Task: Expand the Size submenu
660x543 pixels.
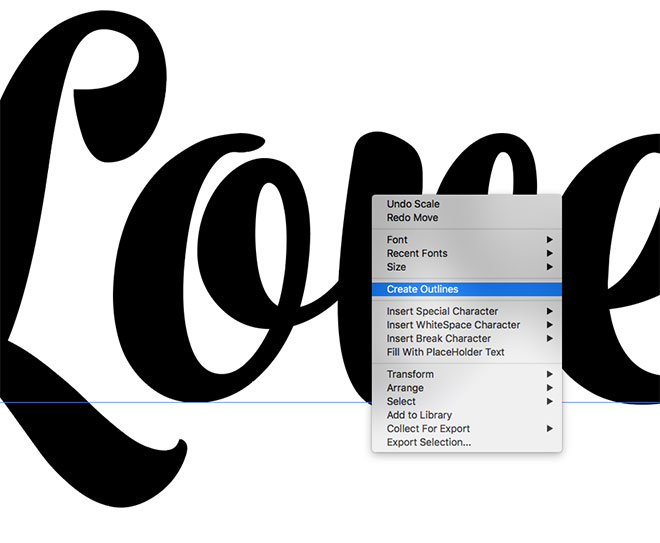Action: click(x=396, y=267)
